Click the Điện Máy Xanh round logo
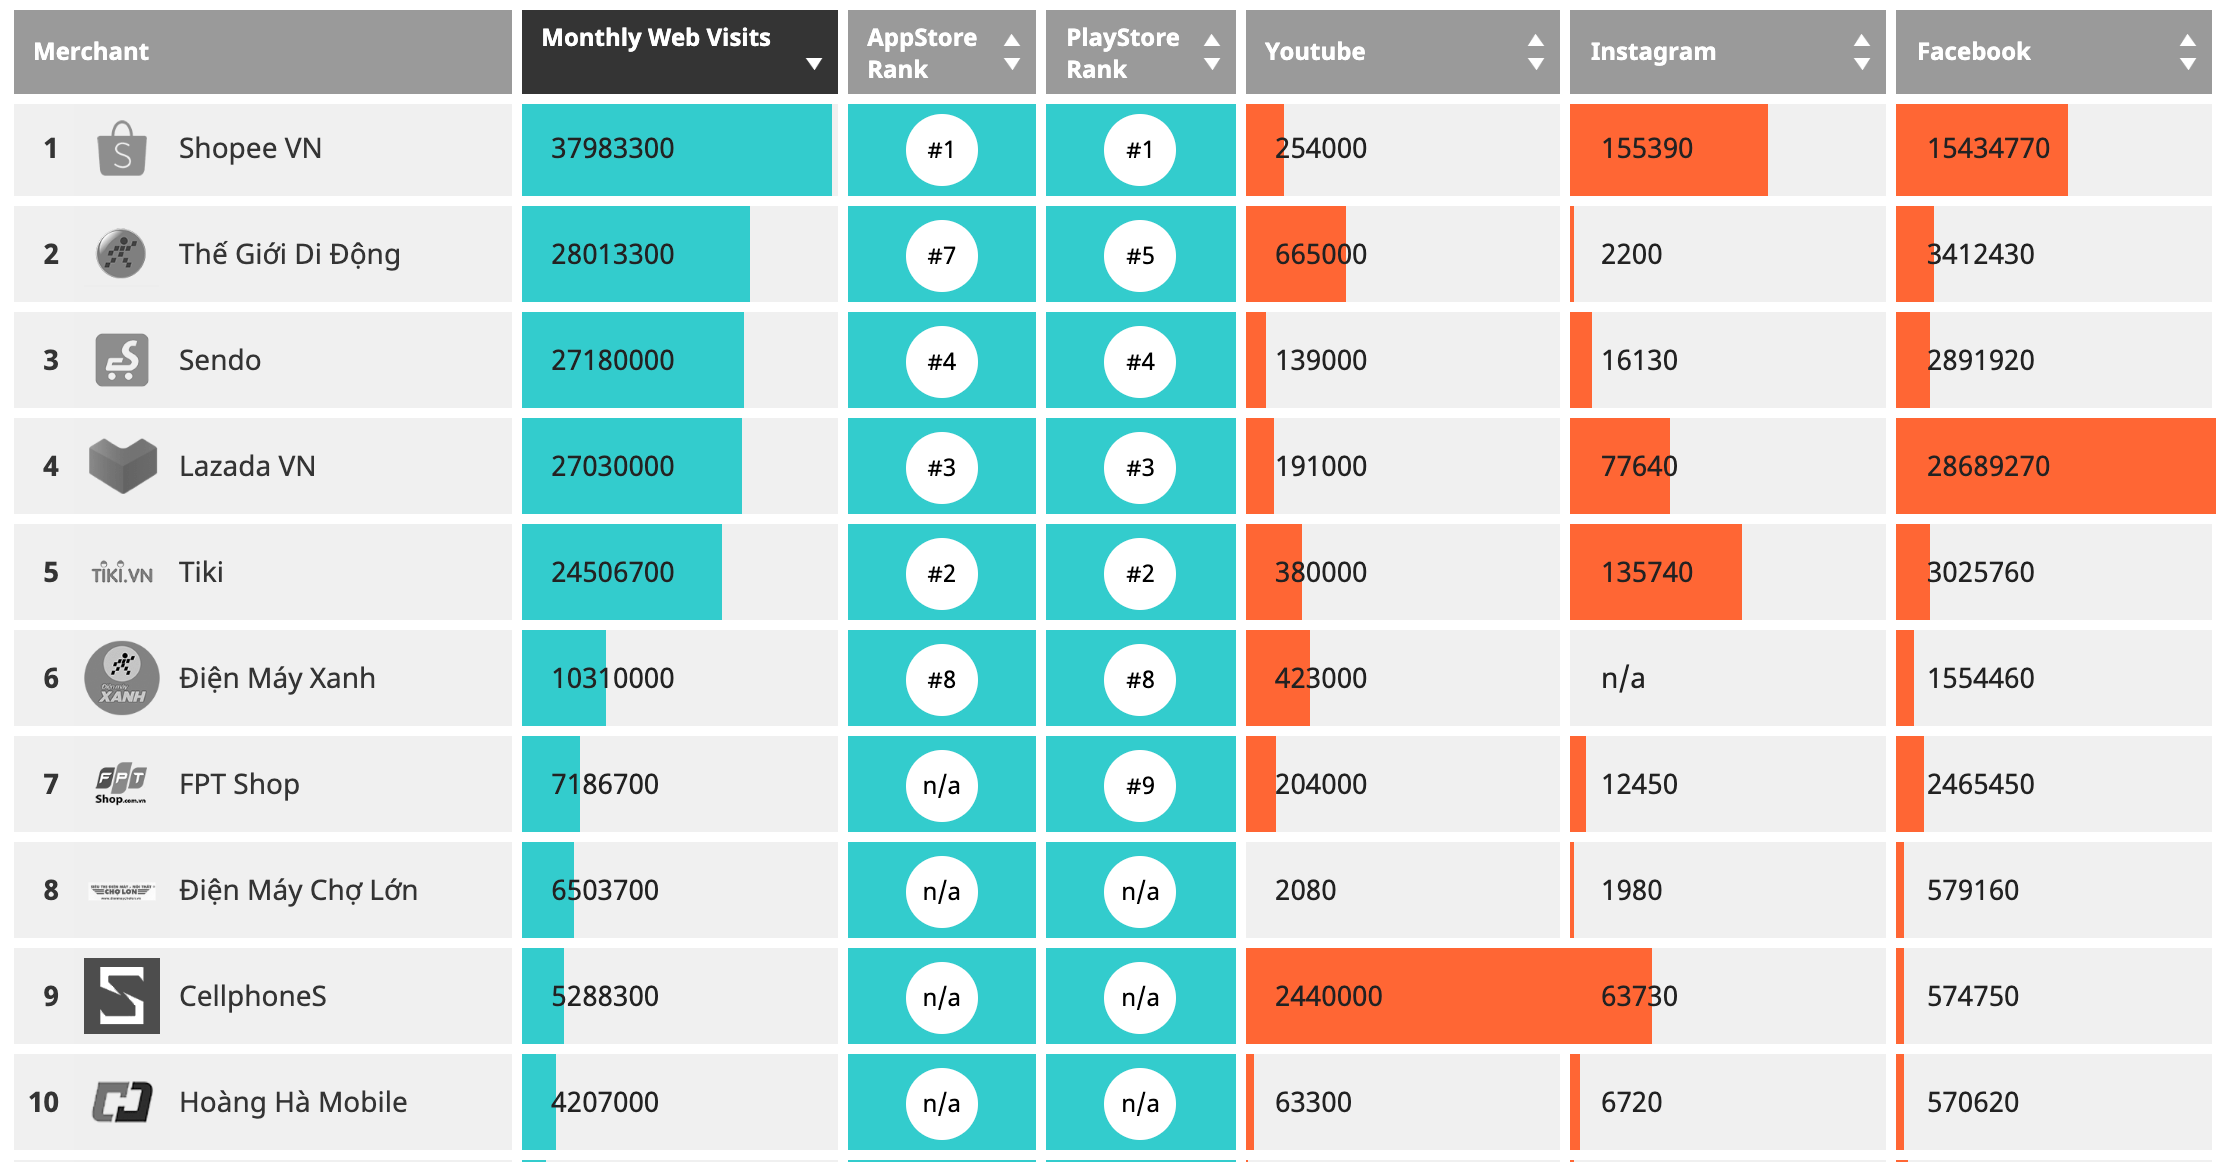This screenshot has height=1162, width=2230. tap(122, 678)
